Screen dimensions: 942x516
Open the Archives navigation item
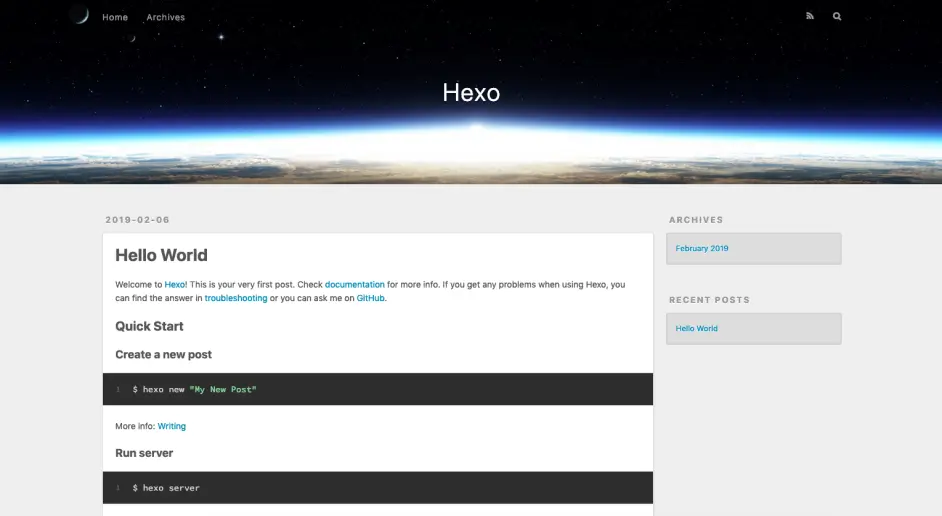pos(165,17)
